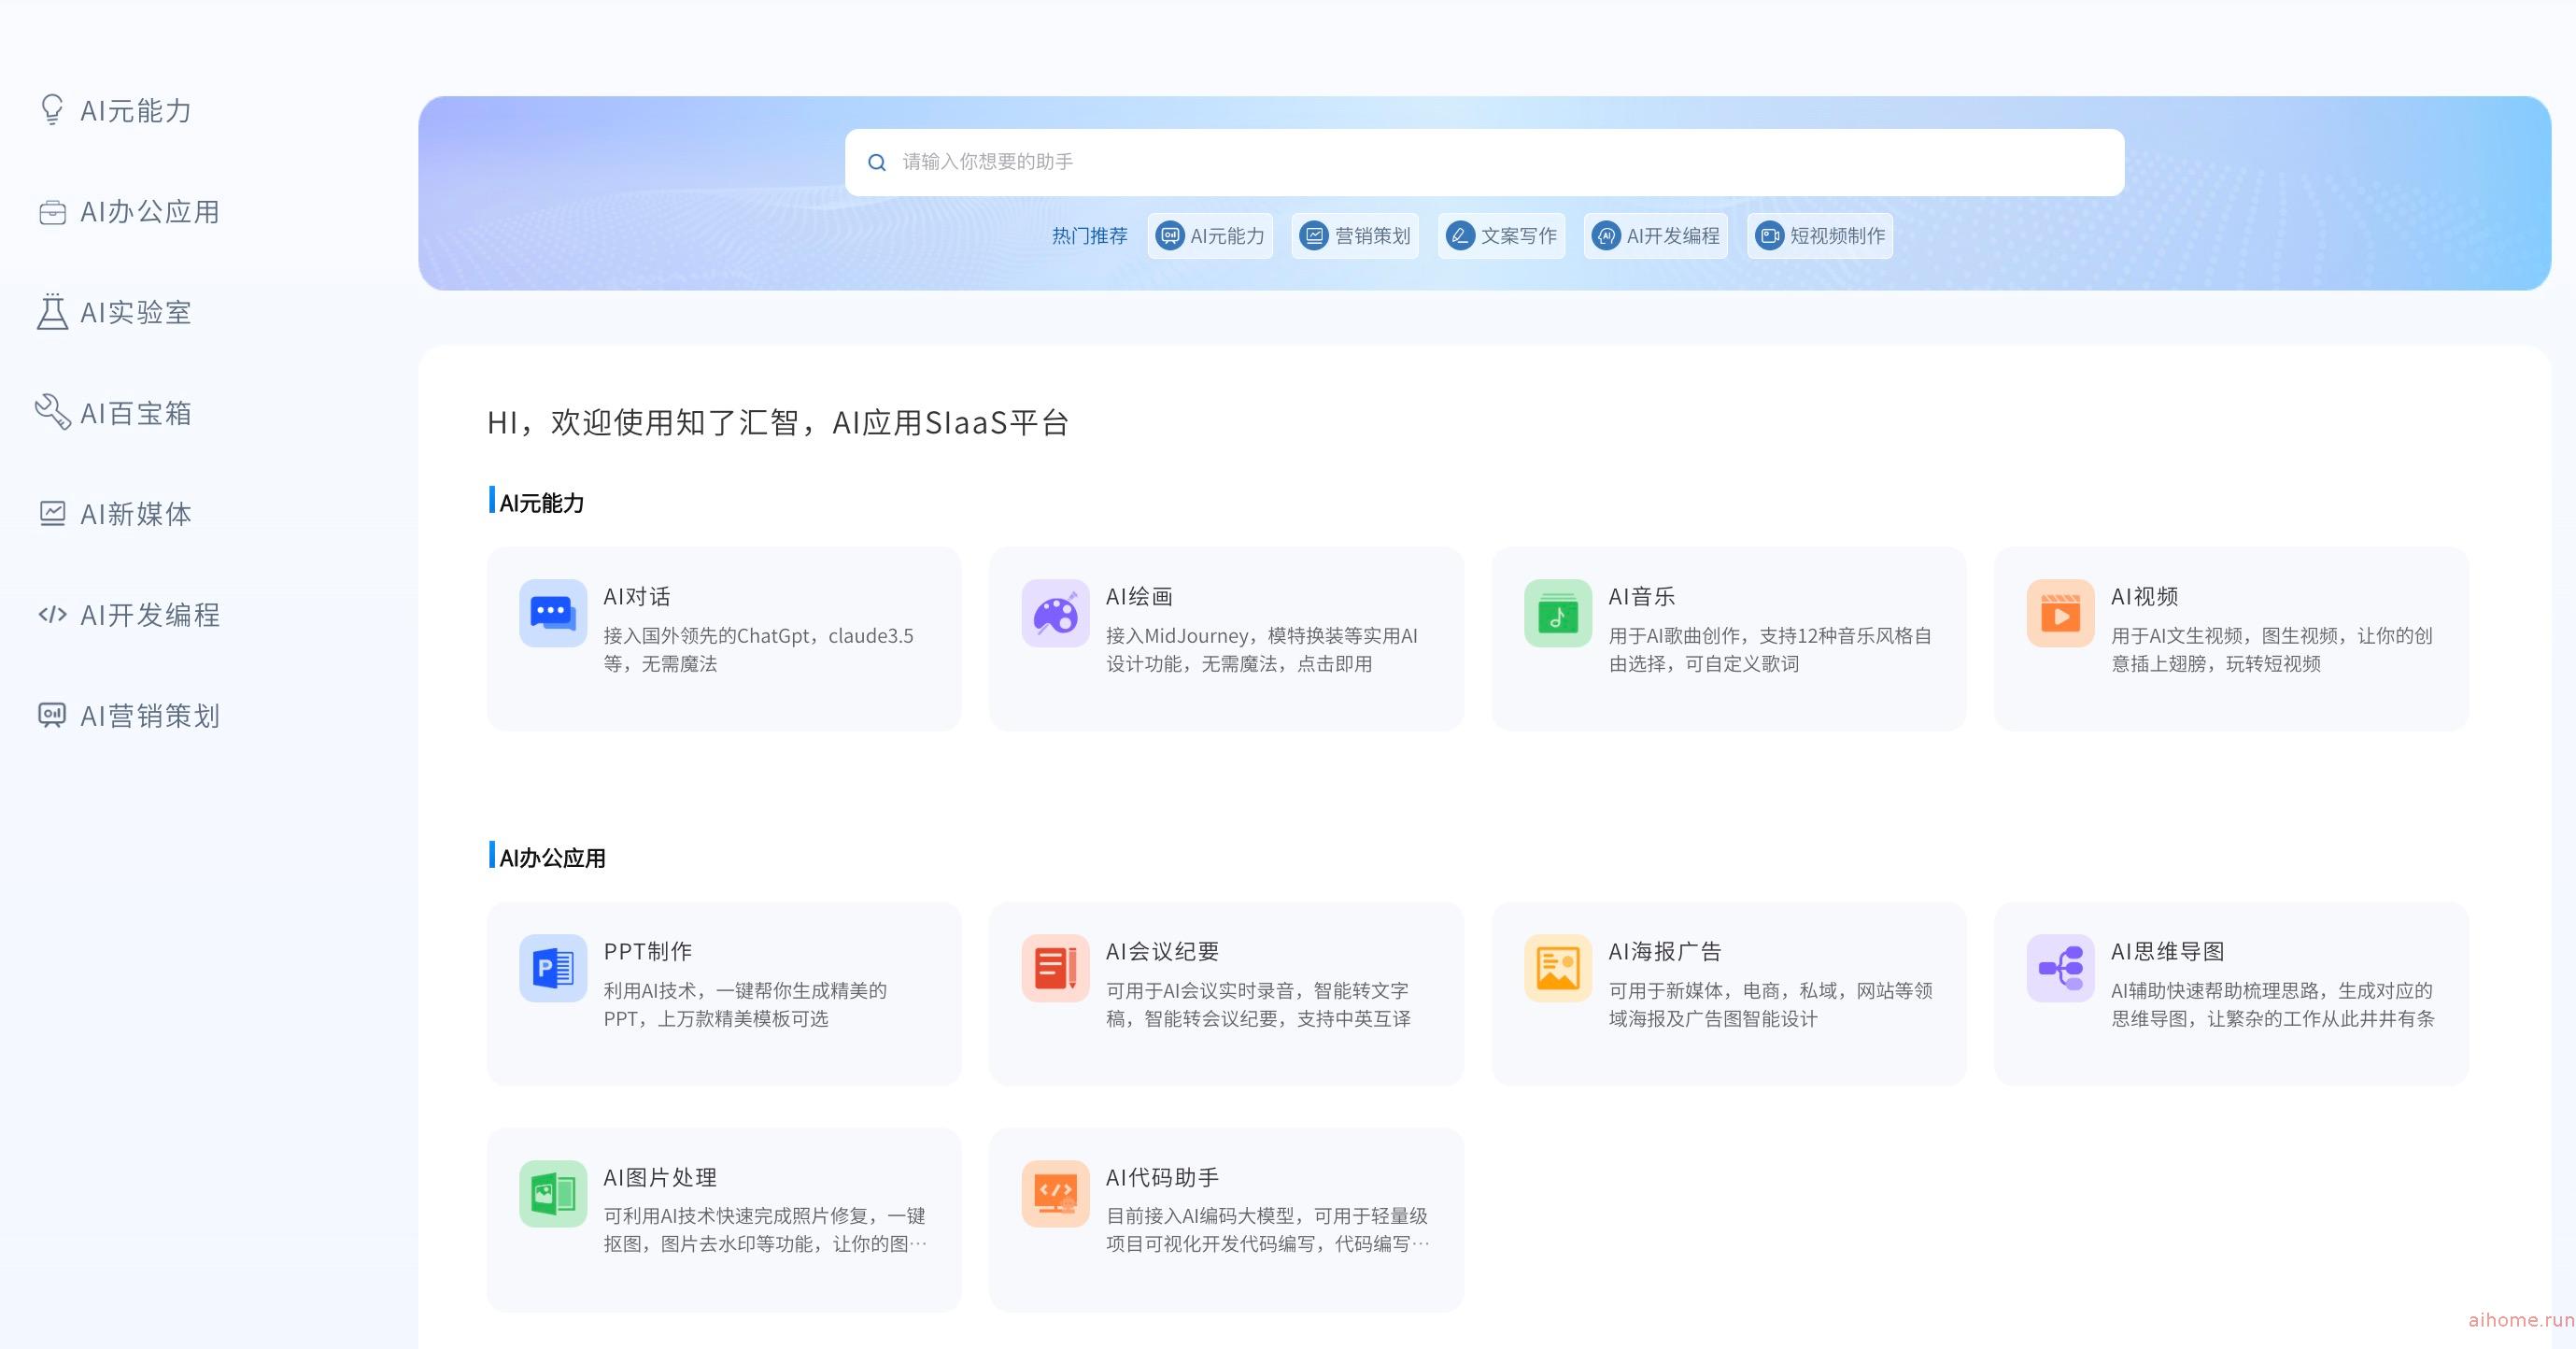Click the briefcase icon beside AI办公应用
The height and width of the screenshot is (1349, 2576).
pos(52,212)
